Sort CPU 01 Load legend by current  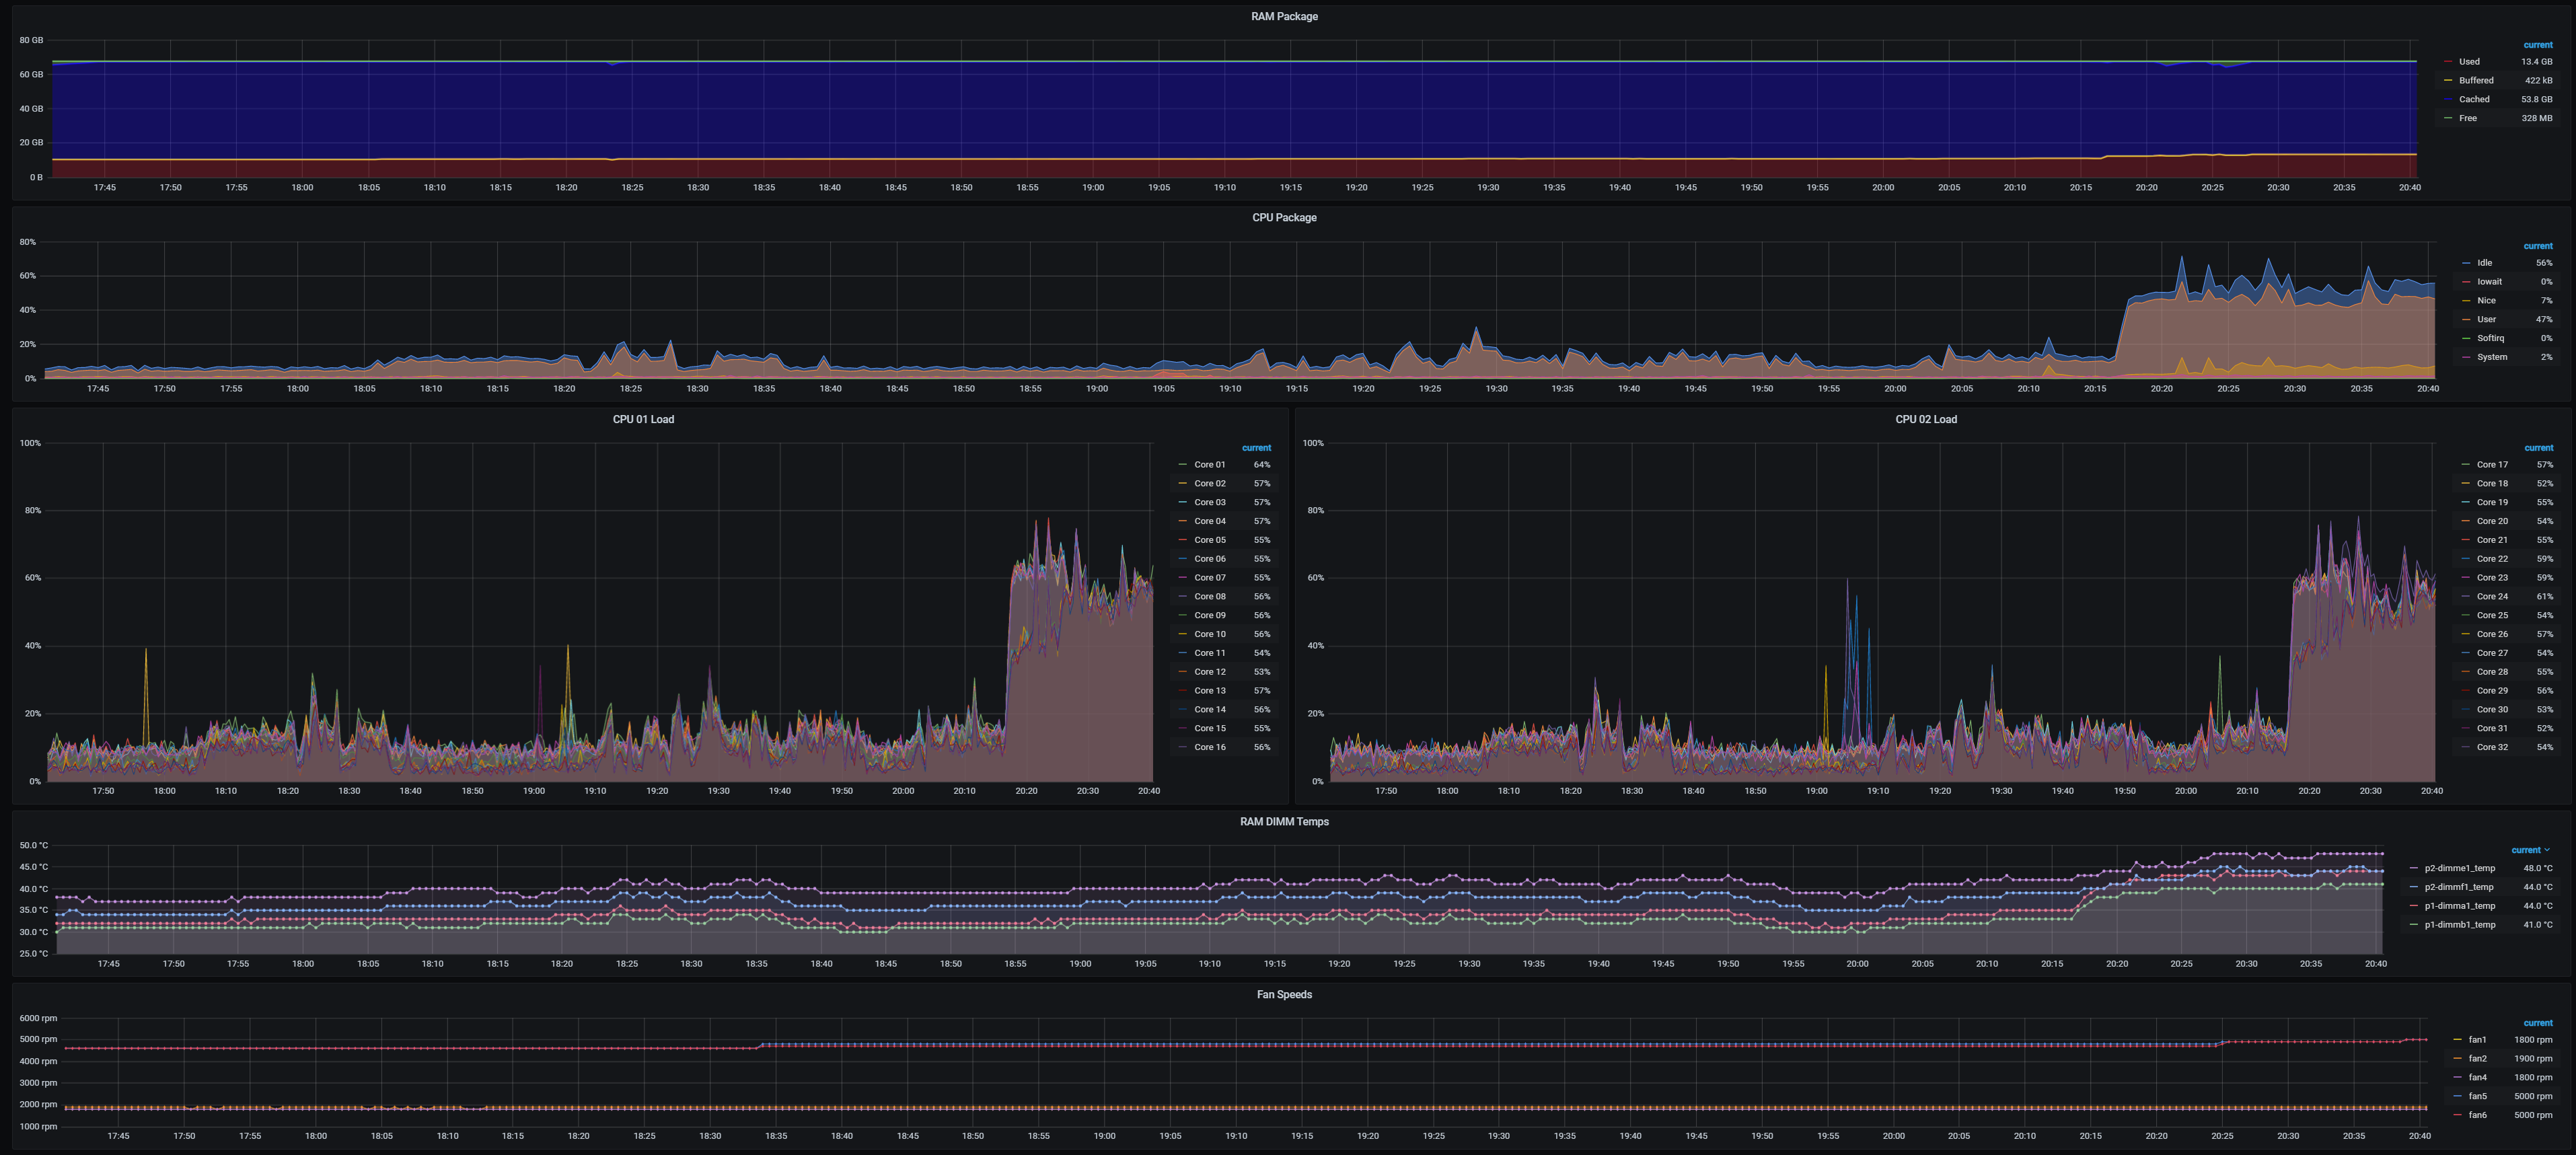[1256, 448]
